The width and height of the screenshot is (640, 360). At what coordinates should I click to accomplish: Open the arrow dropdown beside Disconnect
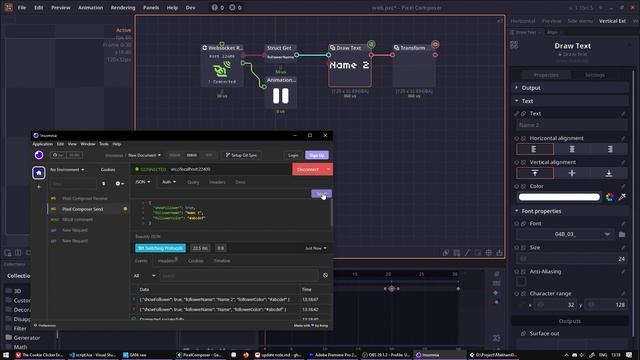[328, 169]
